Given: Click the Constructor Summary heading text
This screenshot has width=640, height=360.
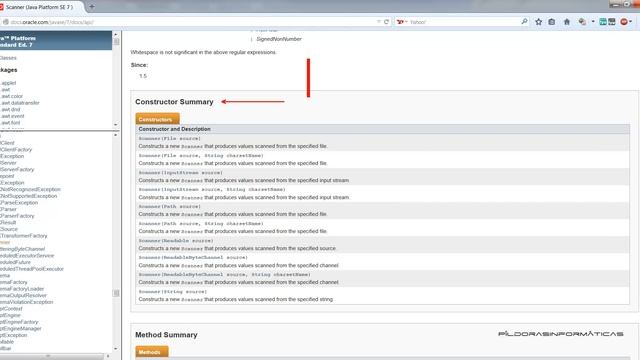Looking at the screenshot, I should click(x=174, y=102).
